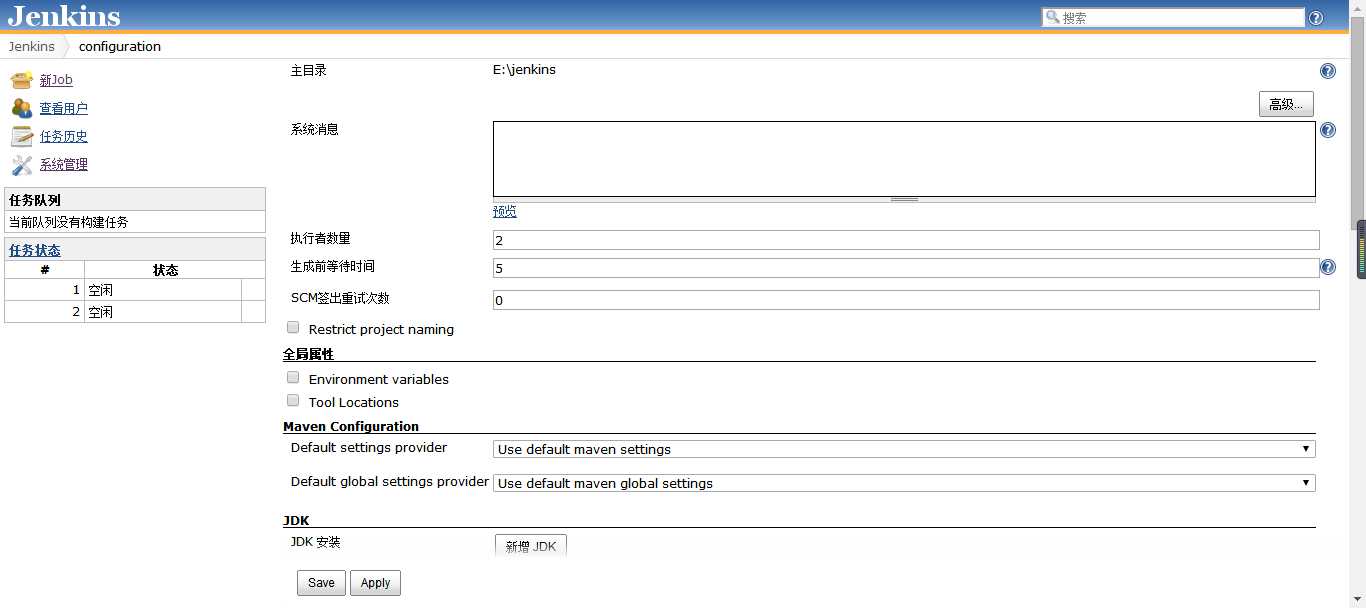This screenshot has height=608, width=1366.
Task: Click configuration breadcrumb item
Action: (x=120, y=46)
